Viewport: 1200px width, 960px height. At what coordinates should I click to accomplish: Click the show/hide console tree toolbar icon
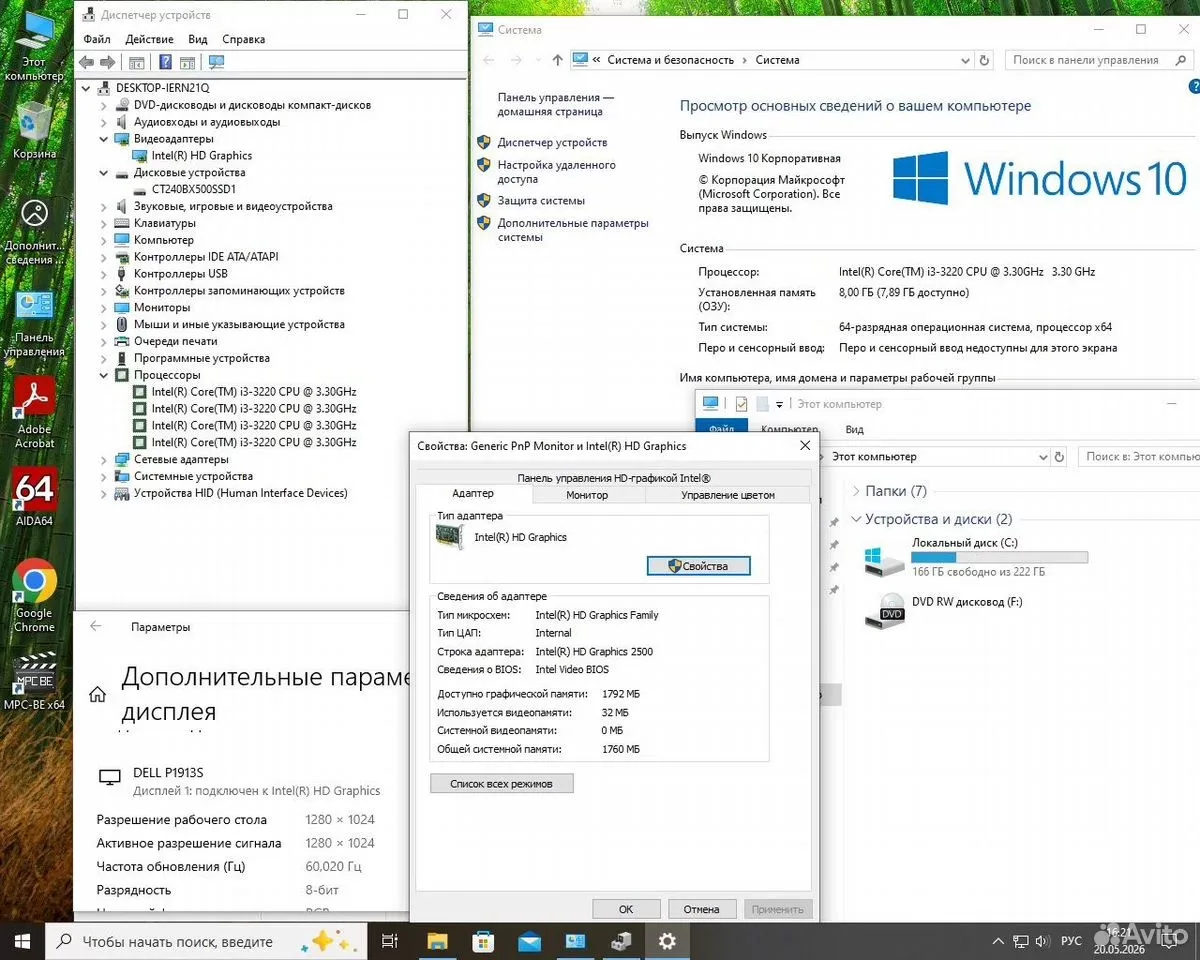click(x=137, y=62)
